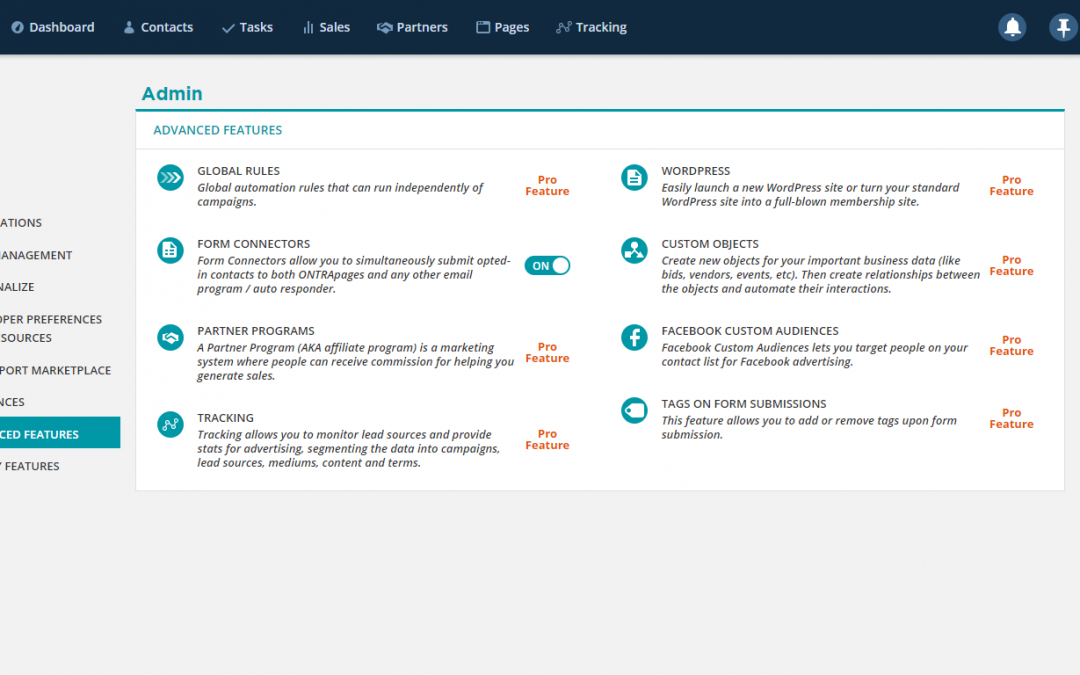Turn off the Form Connectors toggle

tap(547, 265)
